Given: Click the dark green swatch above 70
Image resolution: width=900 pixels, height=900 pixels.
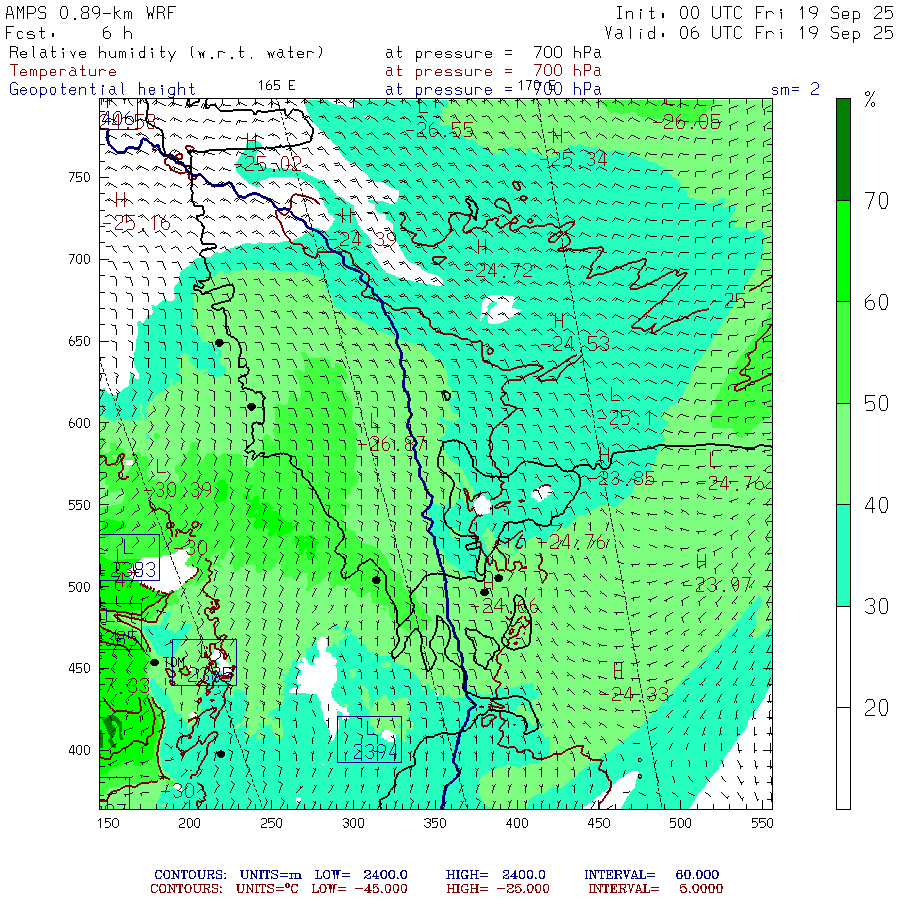Looking at the screenshot, I should (x=843, y=149).
